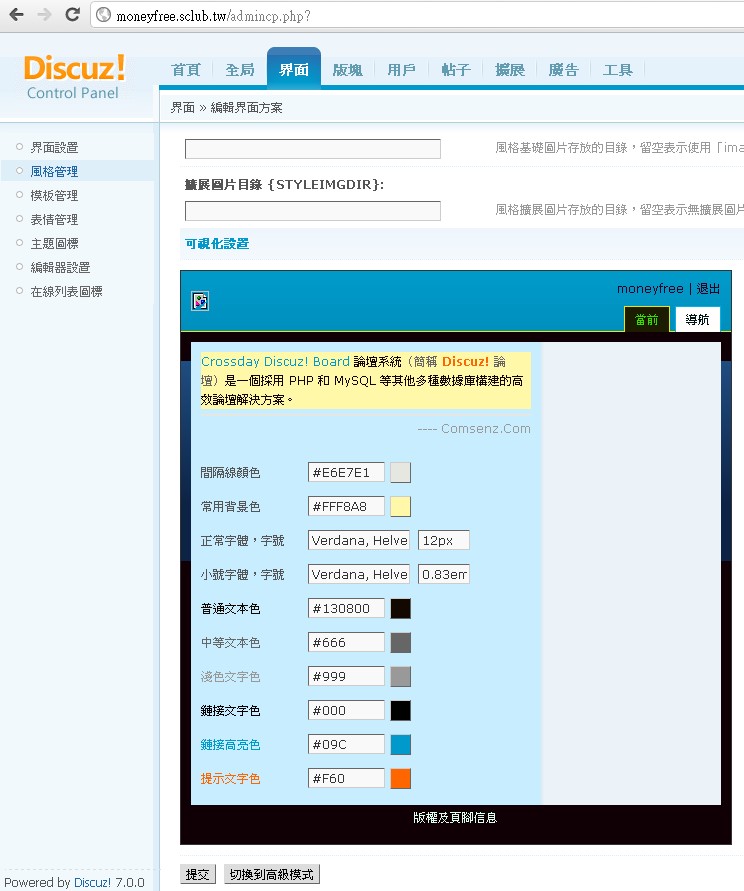This screenshot has height=891, width=744.
Task: Click the 0.83em font size field
Action: [x=444, y=574]
